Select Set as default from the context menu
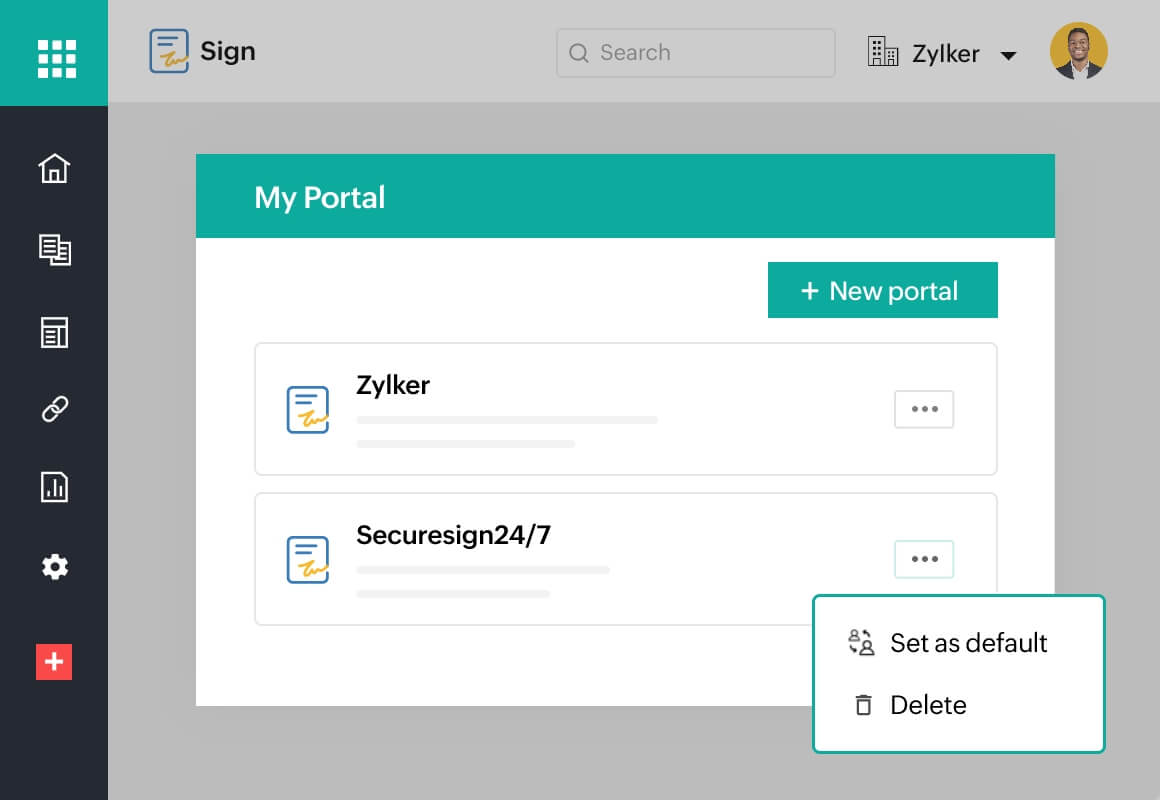 (x=968, y=643)
